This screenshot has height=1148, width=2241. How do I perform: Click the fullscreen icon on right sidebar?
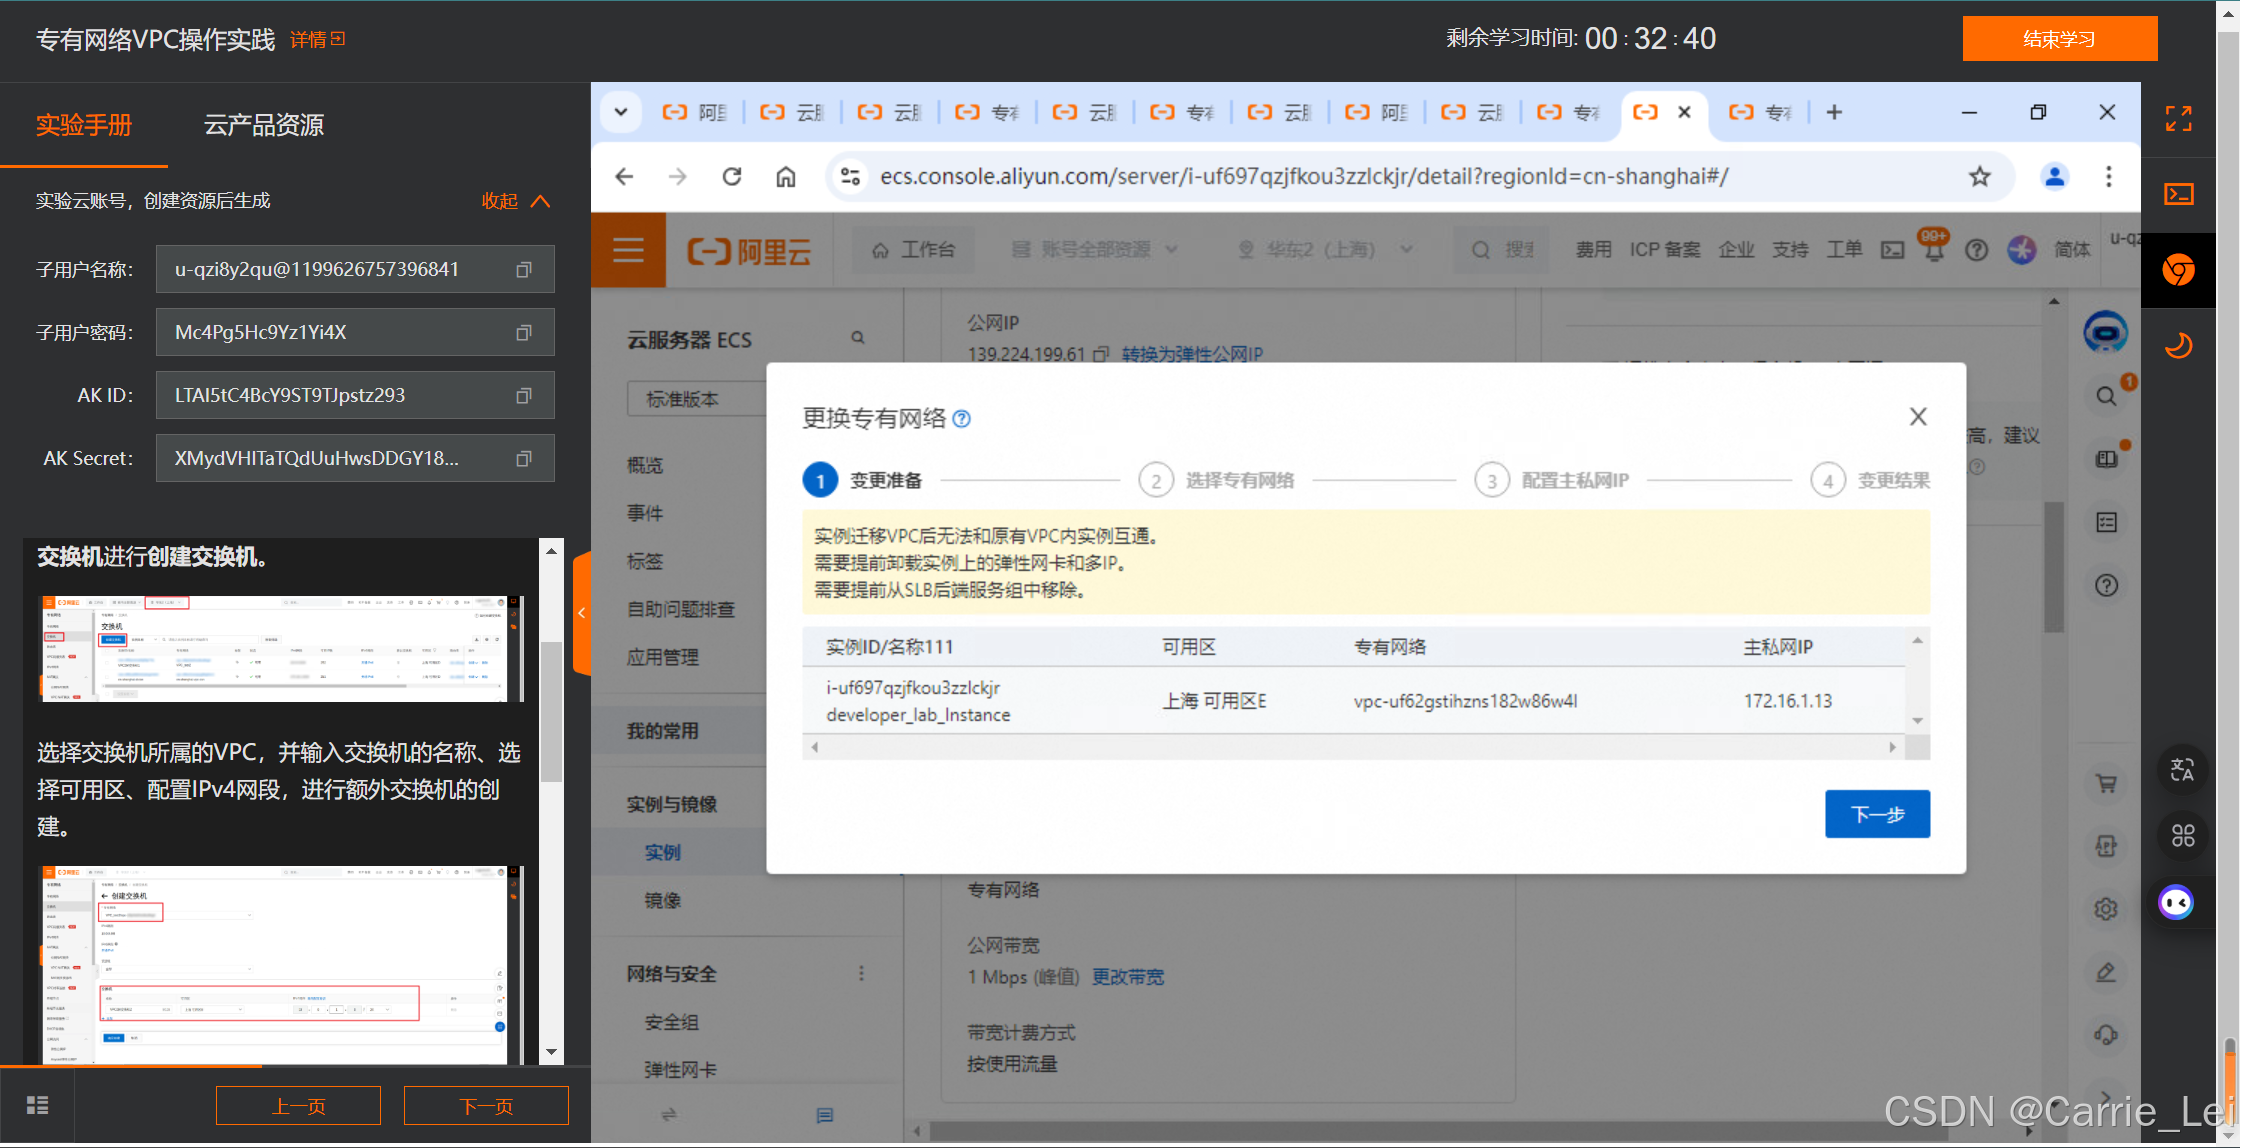tap(2179, 119)
